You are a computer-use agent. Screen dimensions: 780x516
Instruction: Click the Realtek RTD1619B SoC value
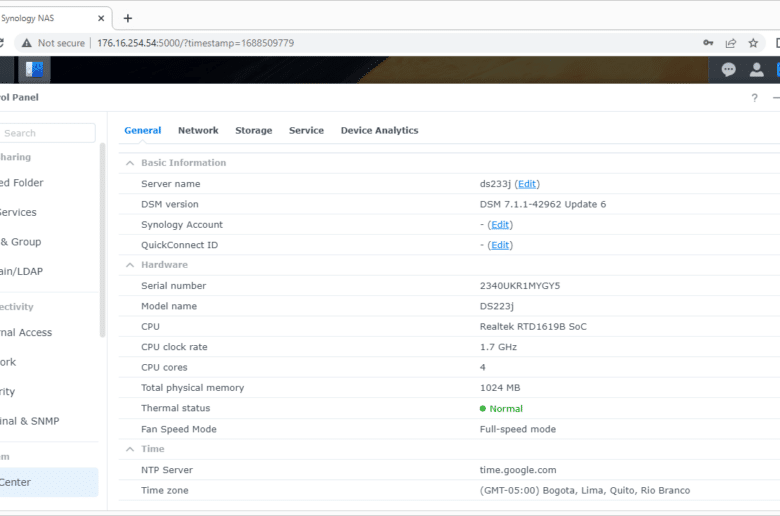[533, 326]
